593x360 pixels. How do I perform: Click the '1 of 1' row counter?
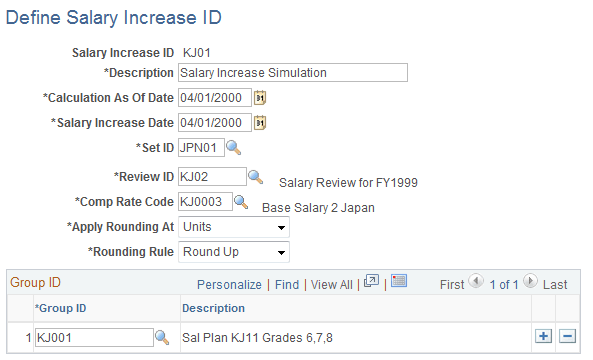coord(503,285)
